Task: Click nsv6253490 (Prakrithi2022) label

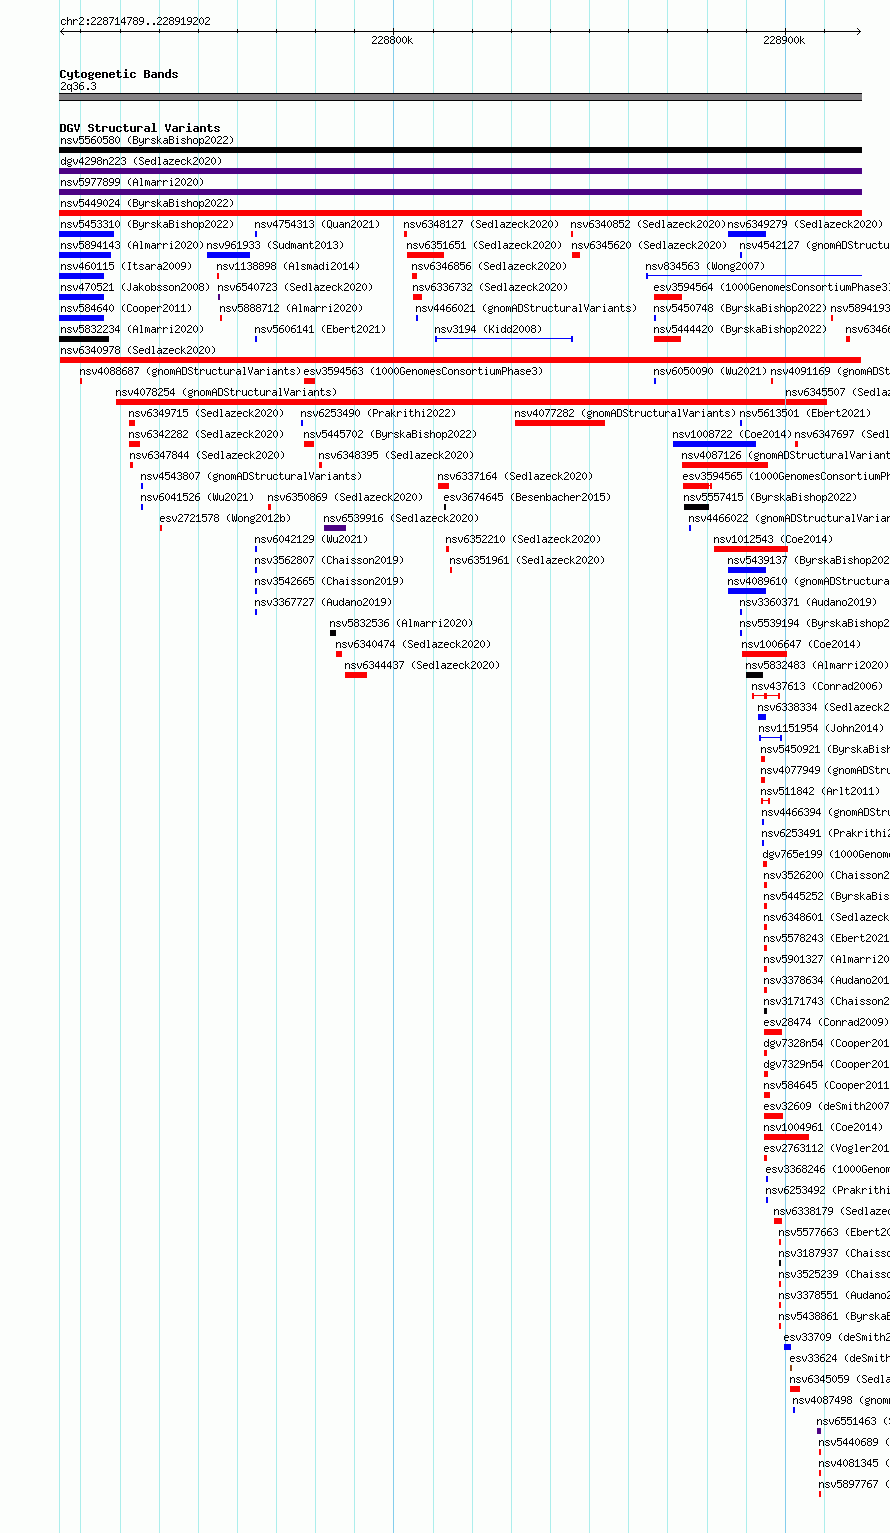Action: coord(379,413)
